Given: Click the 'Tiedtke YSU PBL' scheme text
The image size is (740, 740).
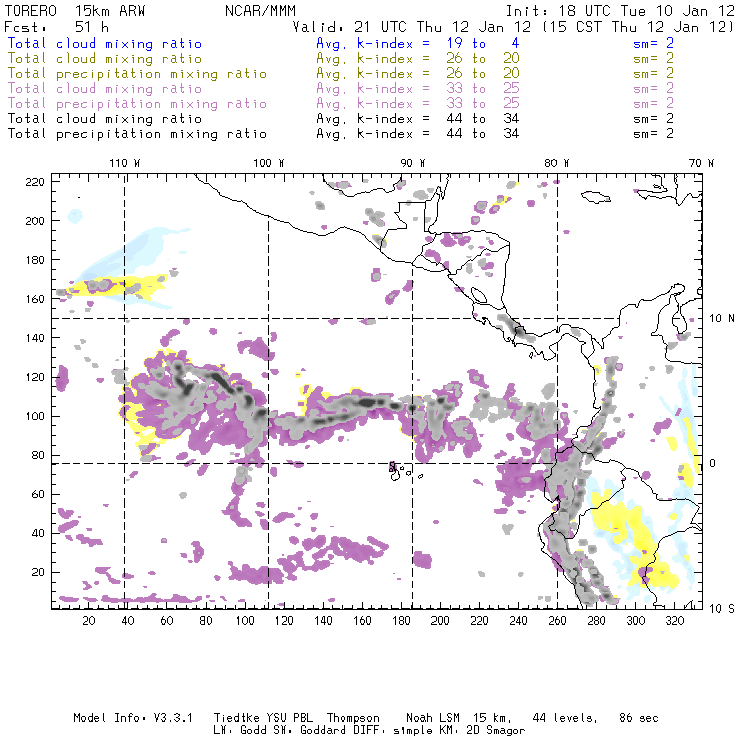Looking at the screenshot, I should (263, 718).
